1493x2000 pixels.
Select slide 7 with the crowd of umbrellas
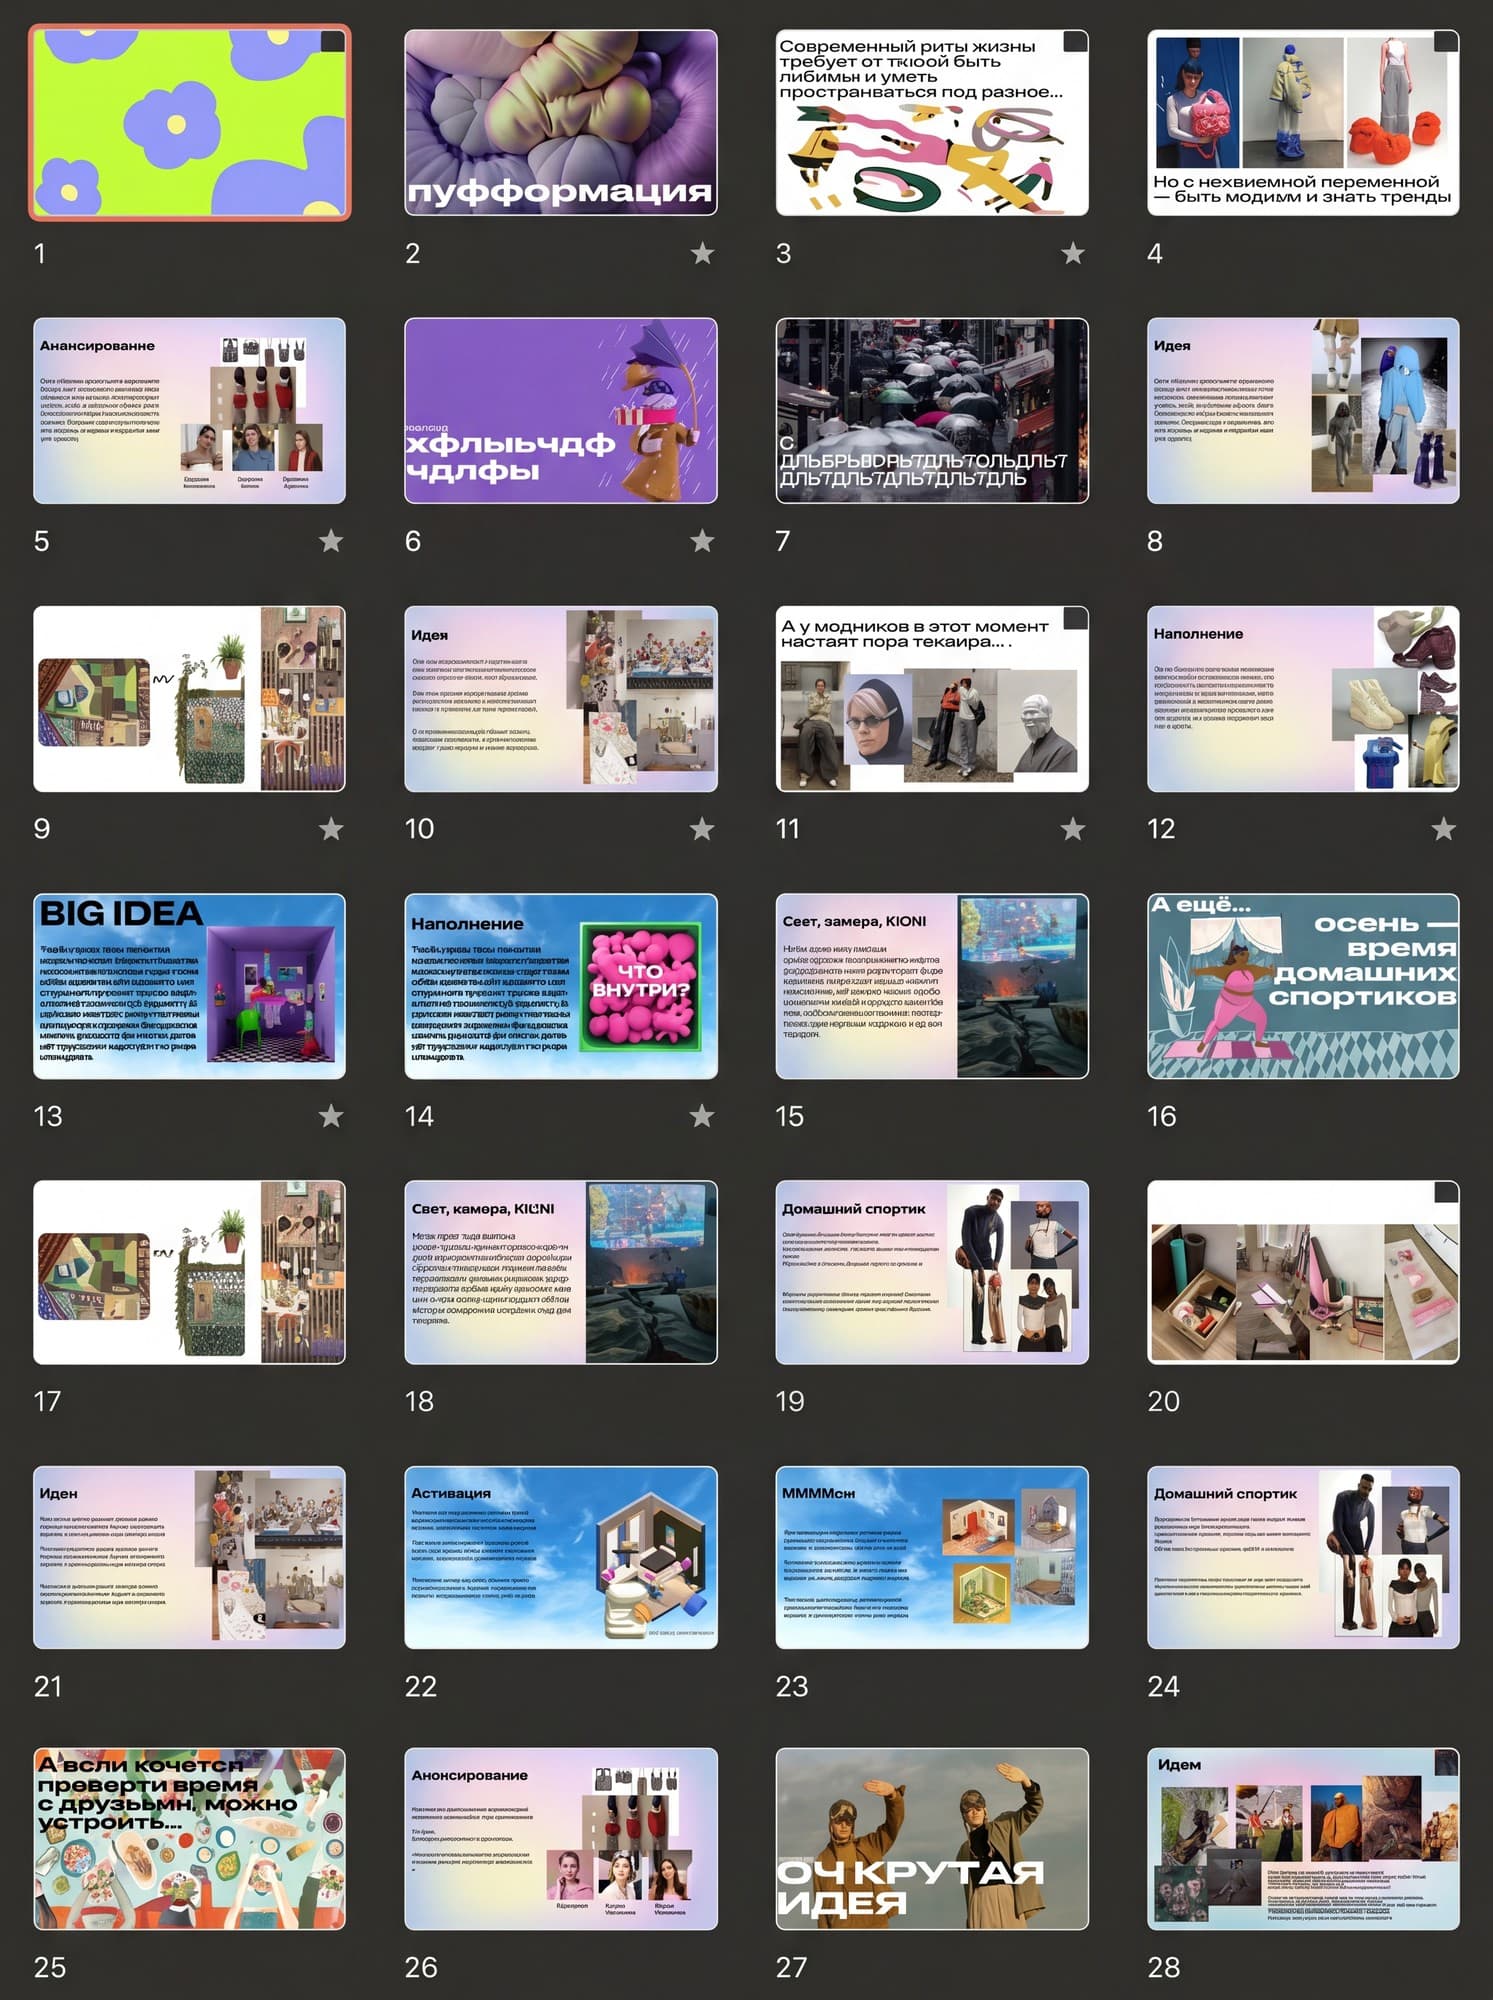coord(932,410)
